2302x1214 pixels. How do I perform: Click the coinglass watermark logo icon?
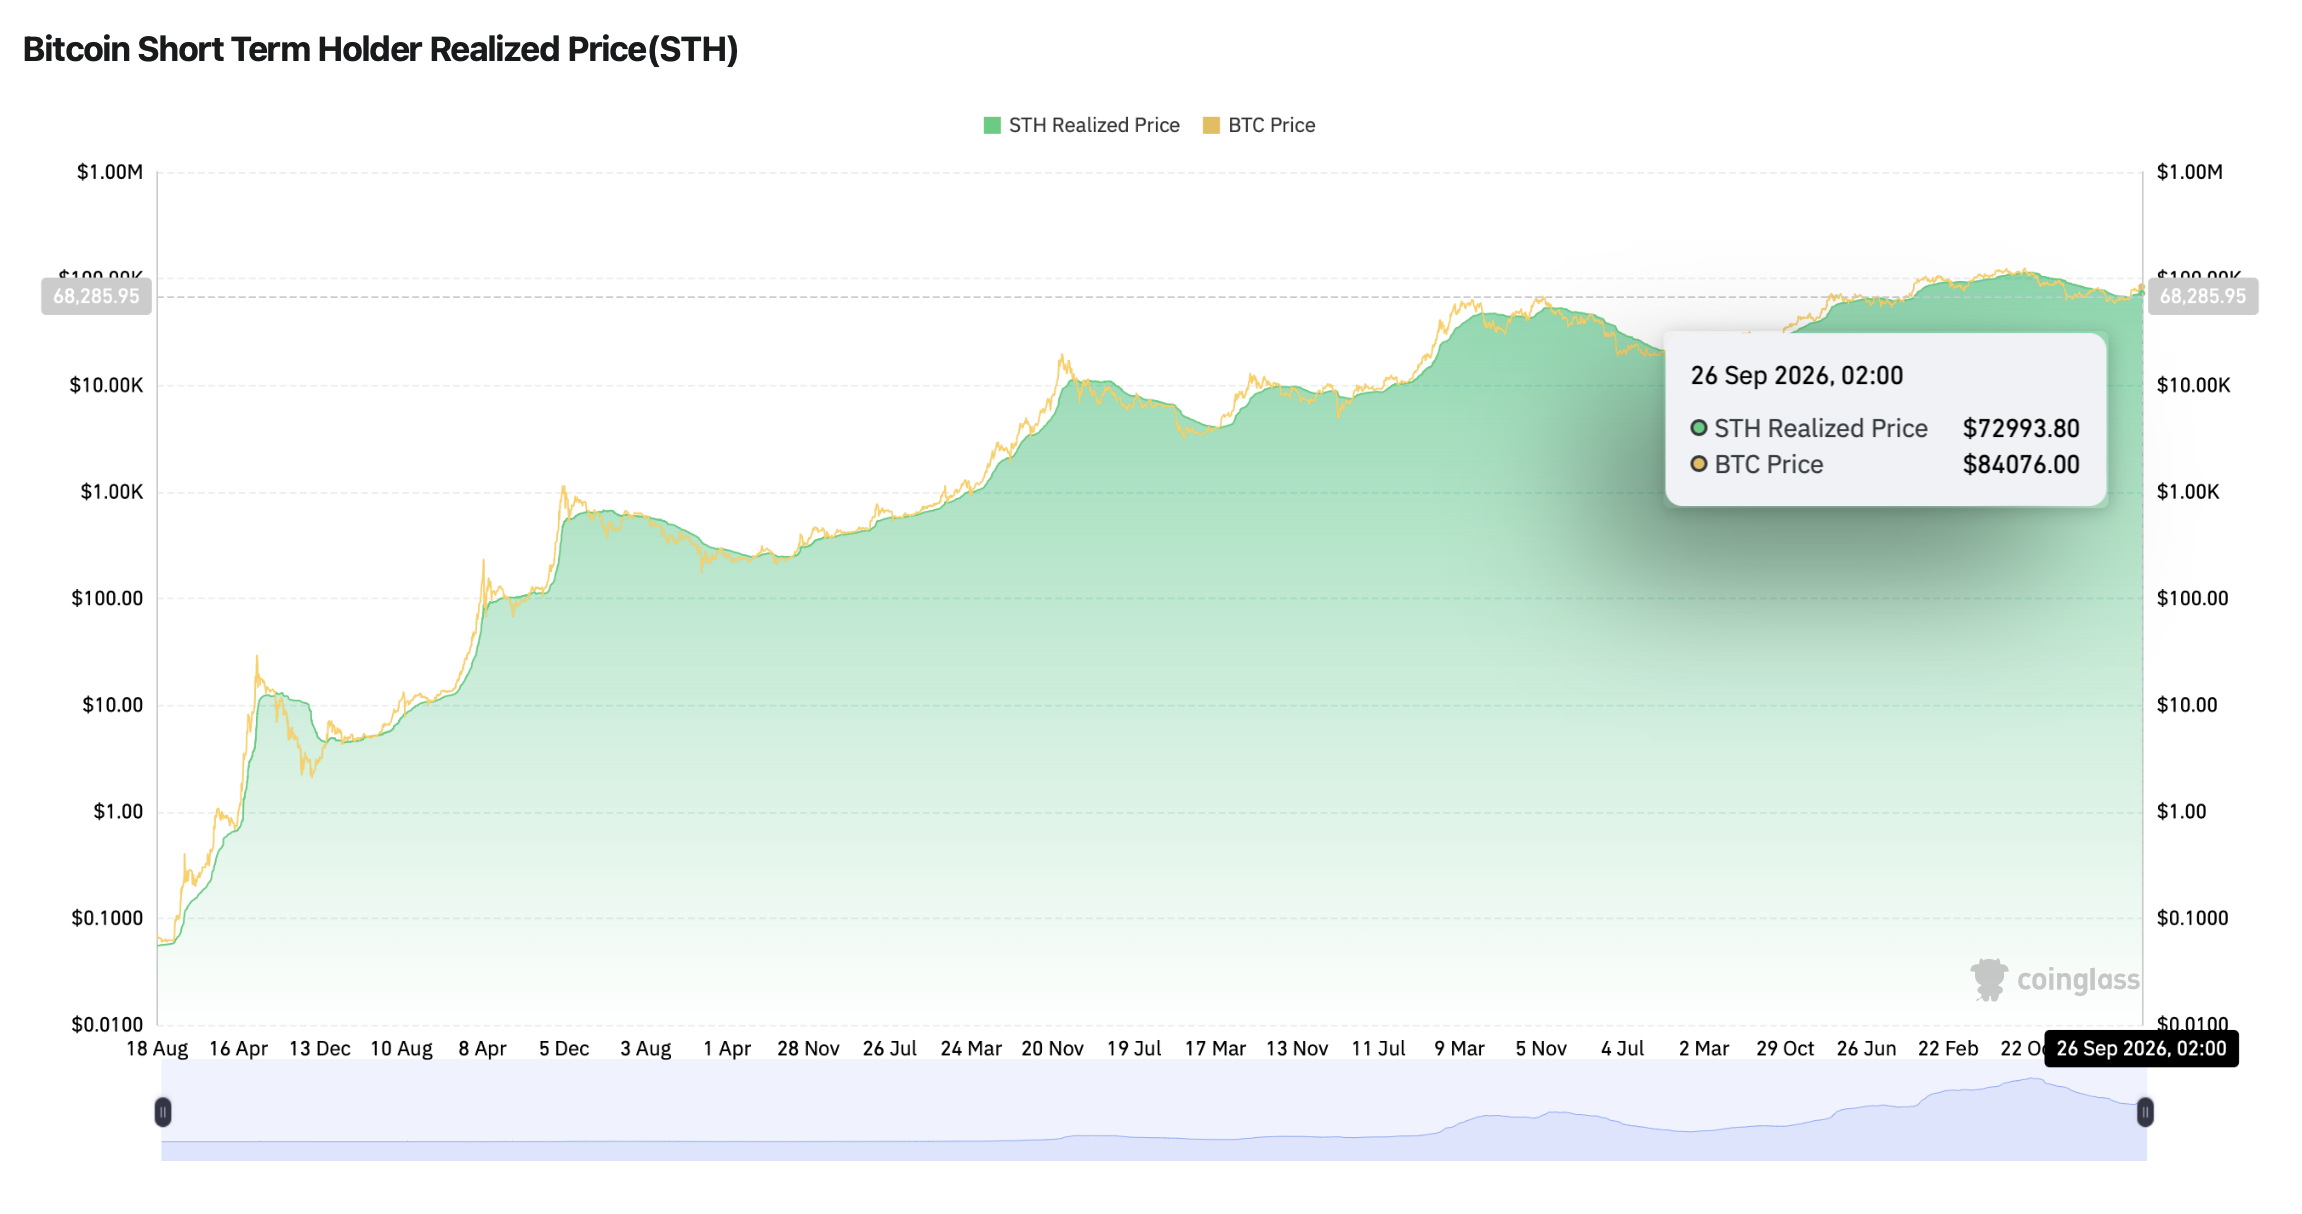pos(1988,979)
